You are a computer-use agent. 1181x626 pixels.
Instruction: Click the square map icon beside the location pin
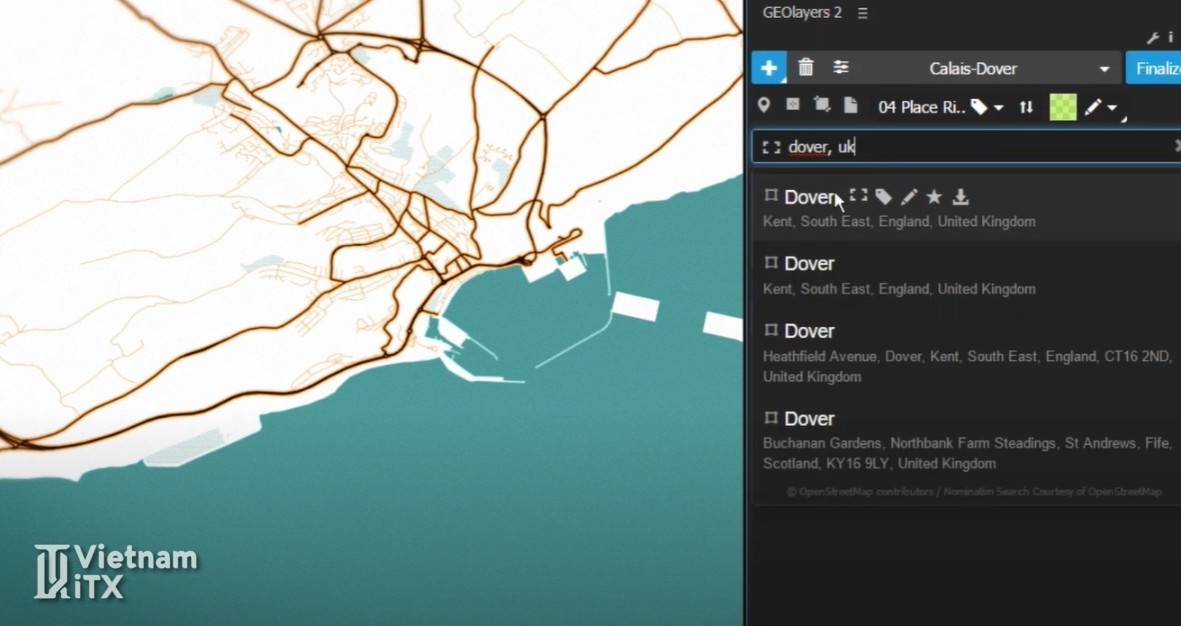point(792,105)
